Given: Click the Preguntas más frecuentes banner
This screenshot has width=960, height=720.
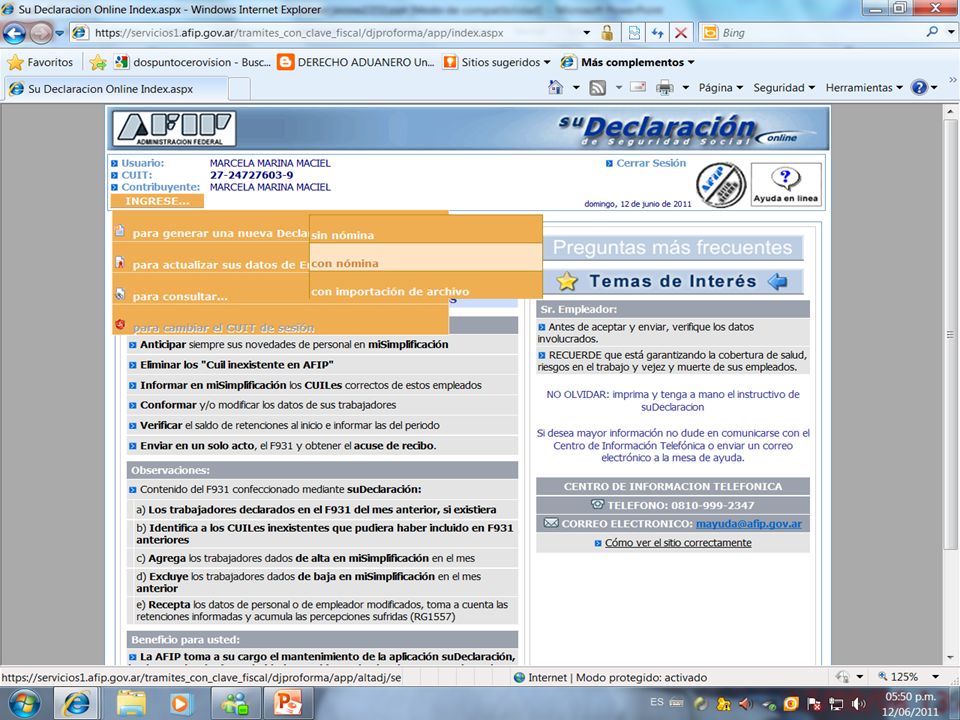Looking at the screenshot, I should [x=672, y=247].
